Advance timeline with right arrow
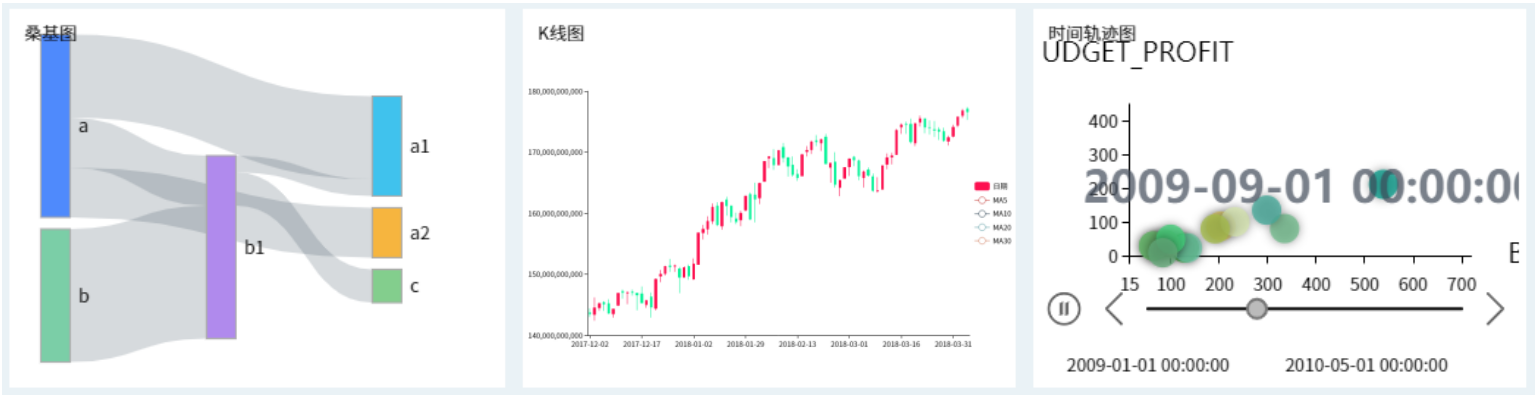This screenshot has height=397, width=1536. pos(1495,309)
